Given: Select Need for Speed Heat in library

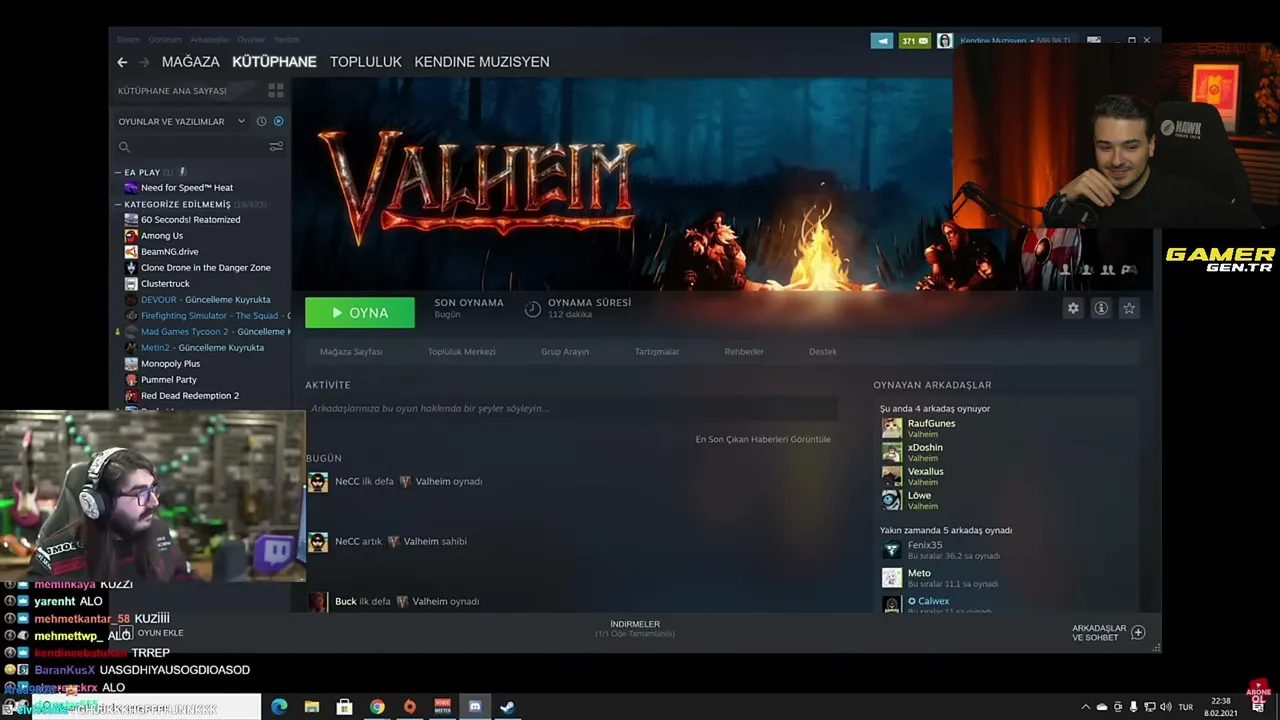Looking at the screenshot, I should (187, 188).
